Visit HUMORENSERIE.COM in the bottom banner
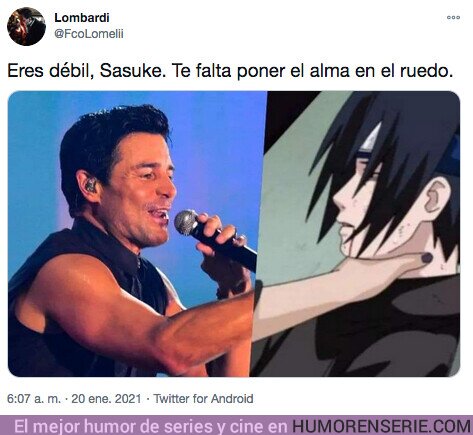Image resolution: width=473 pixels, height=435 pixels. tap(381, 426)
